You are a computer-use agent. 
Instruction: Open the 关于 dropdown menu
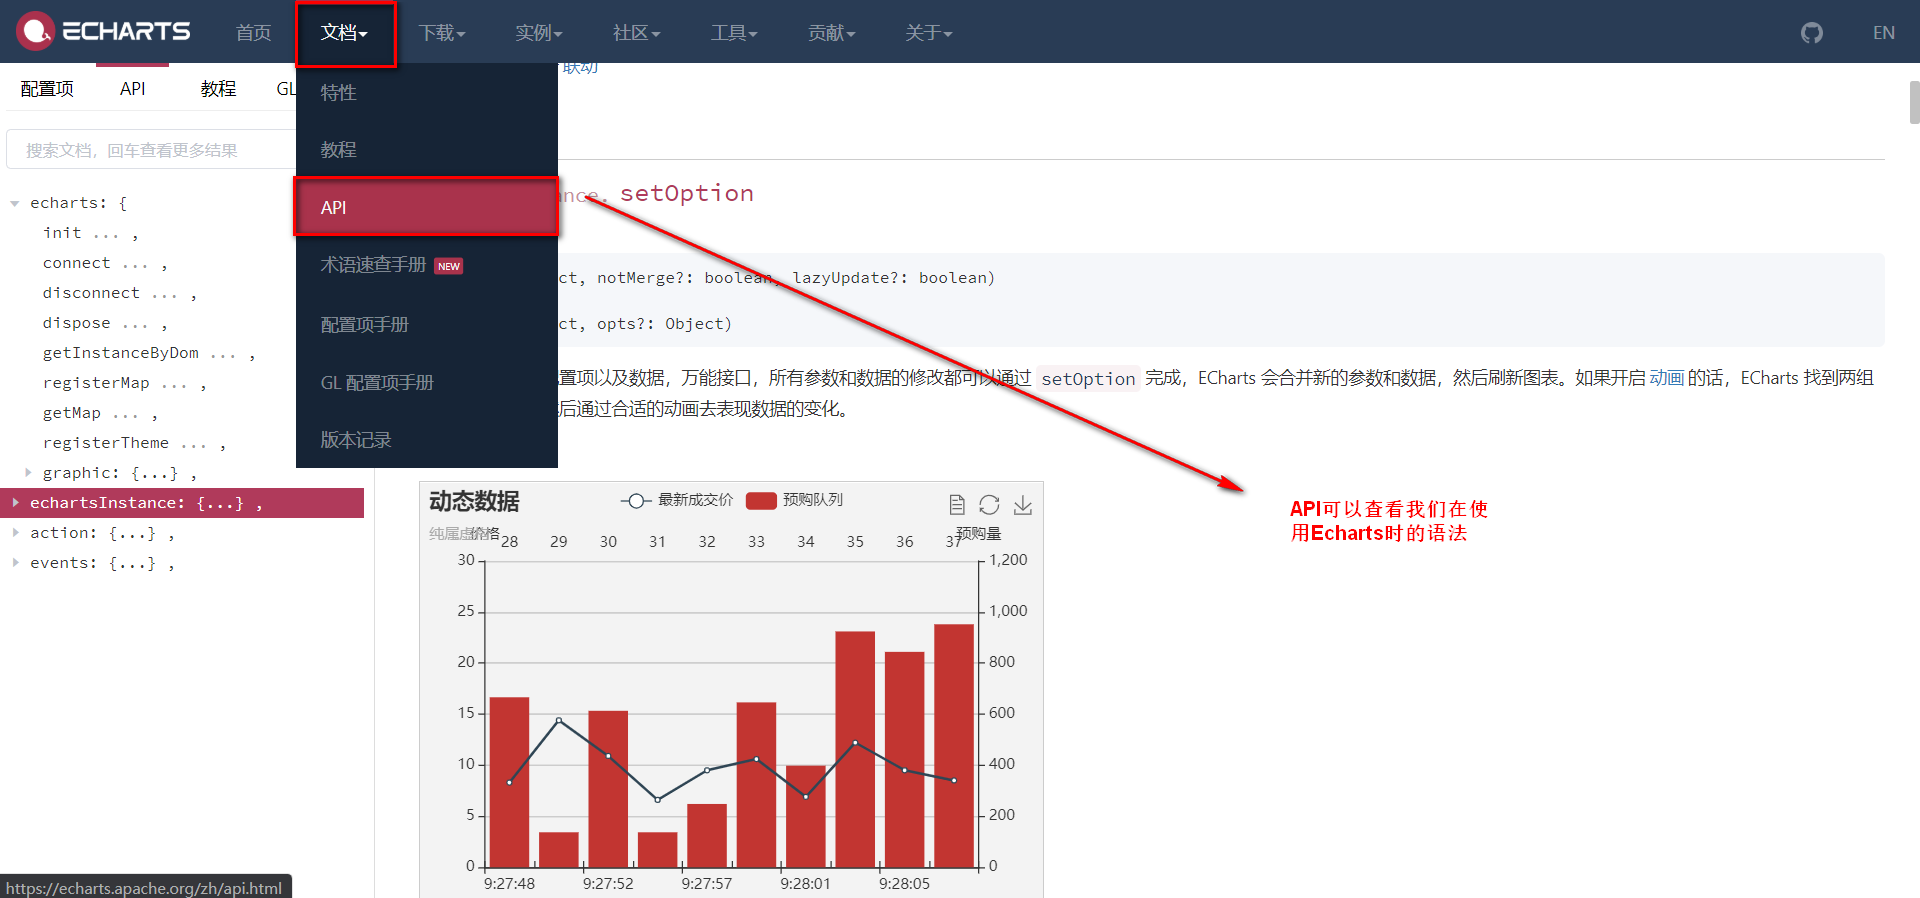pyautogui.click(x=929, y=33)
